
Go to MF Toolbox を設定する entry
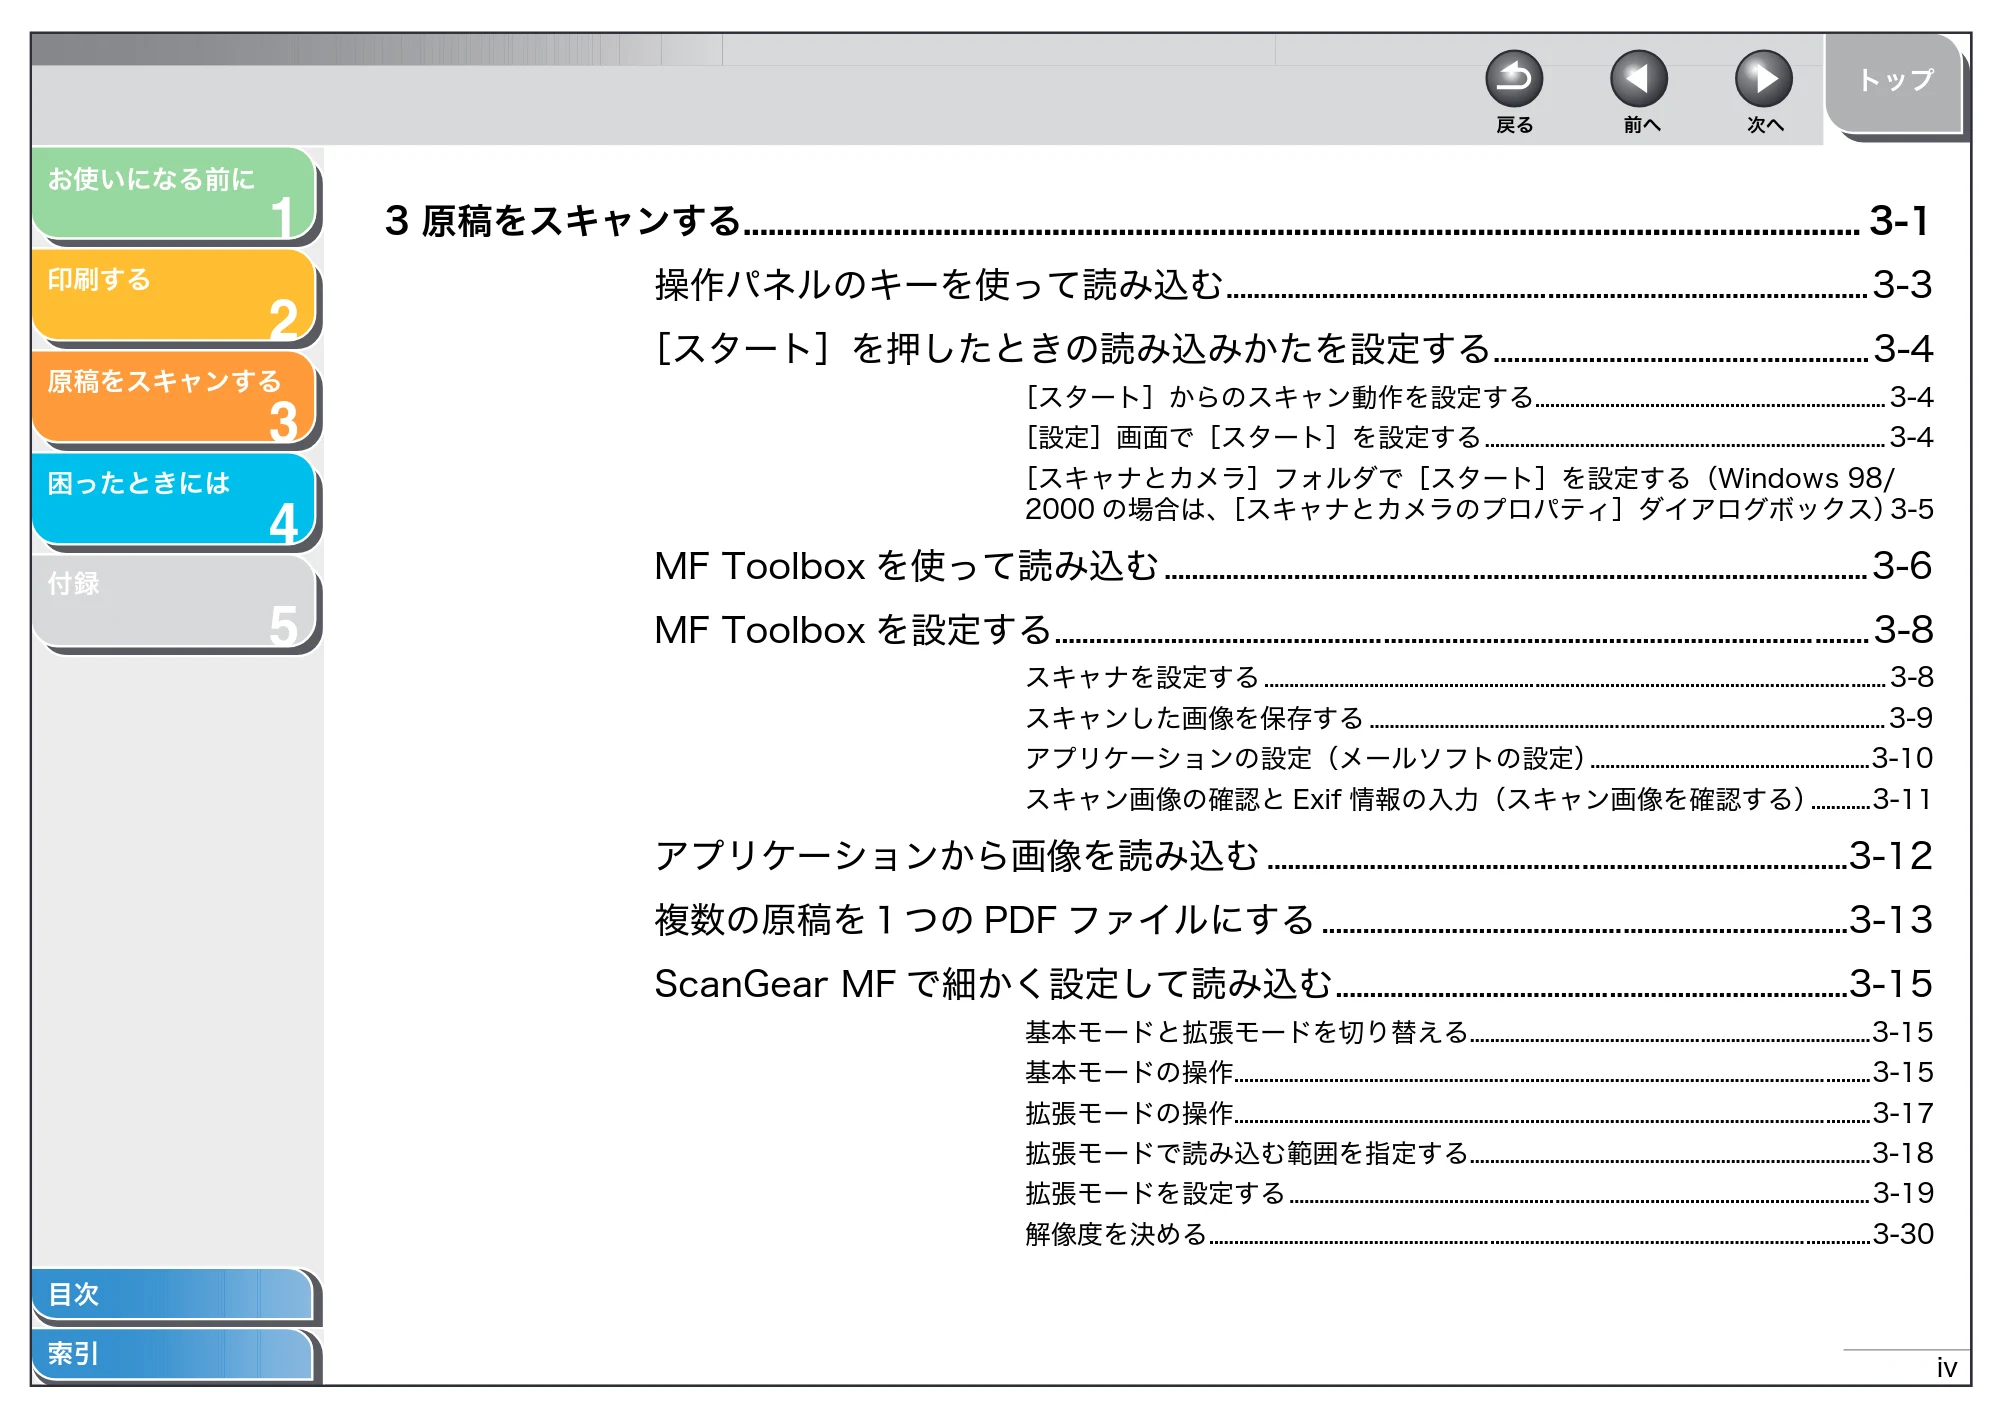(x=1293, y=630)
